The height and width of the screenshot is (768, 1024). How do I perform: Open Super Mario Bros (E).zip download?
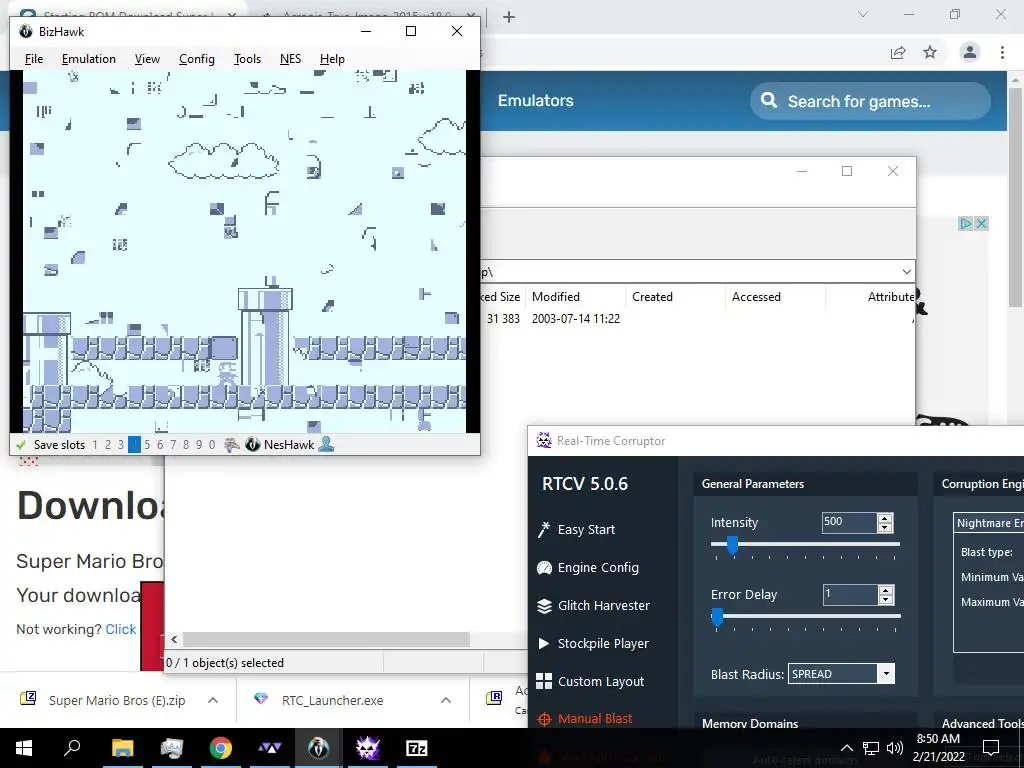(x=117, y=700)
